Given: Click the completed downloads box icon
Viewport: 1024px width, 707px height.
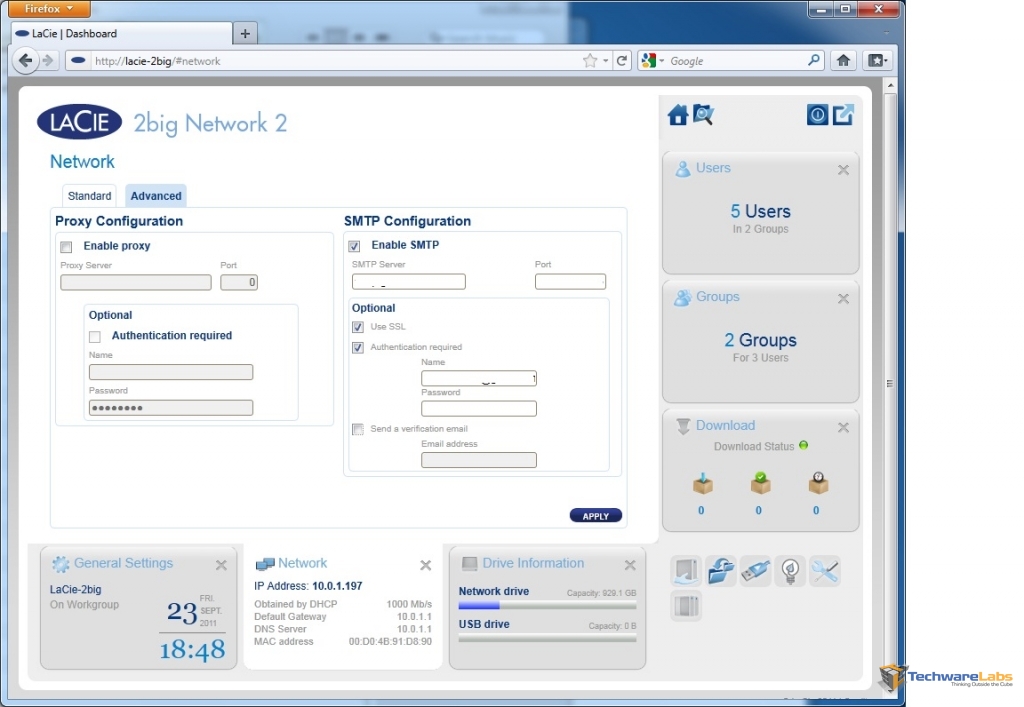Looking at the screenshot, I should coord(760,484).
